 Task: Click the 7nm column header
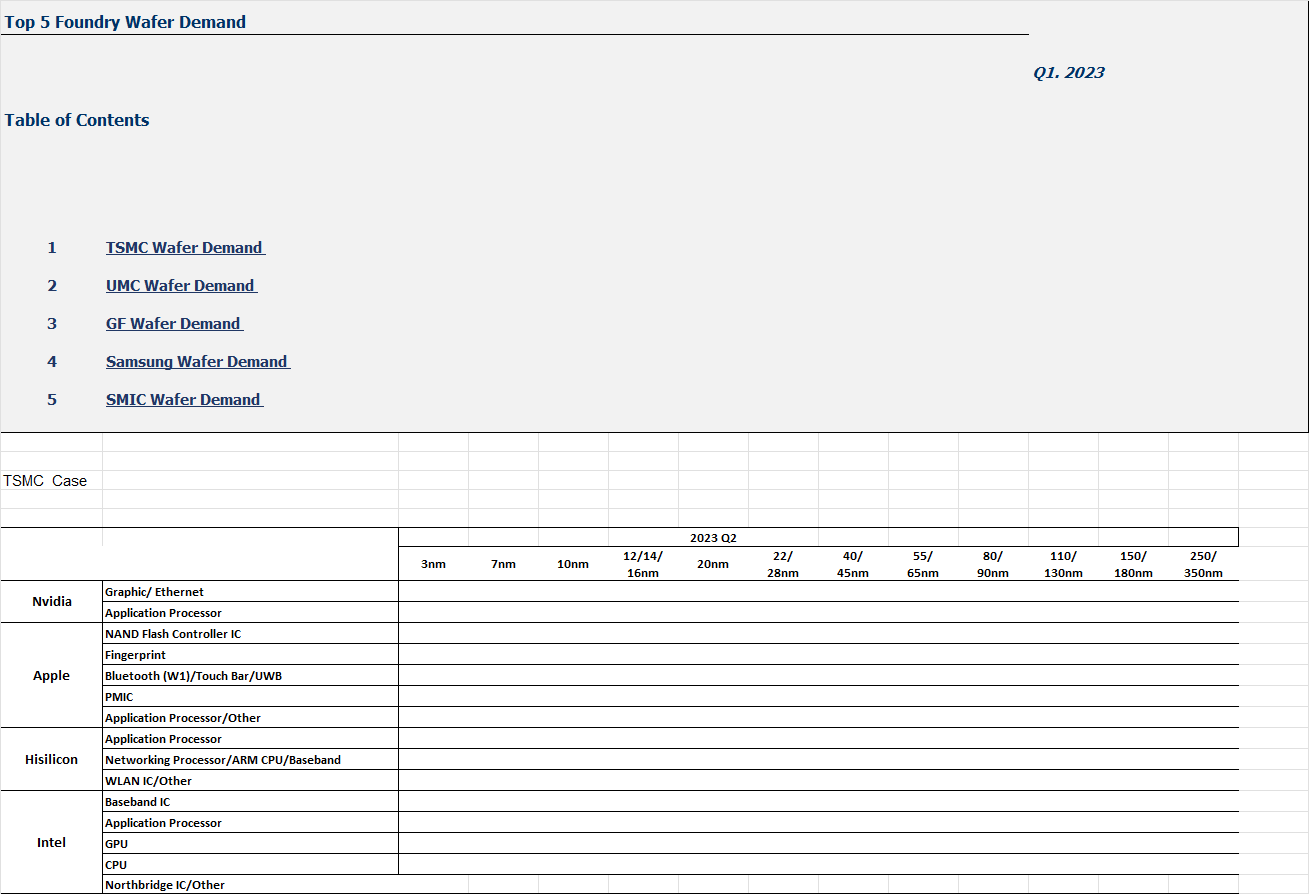click(x=503, y=564)
